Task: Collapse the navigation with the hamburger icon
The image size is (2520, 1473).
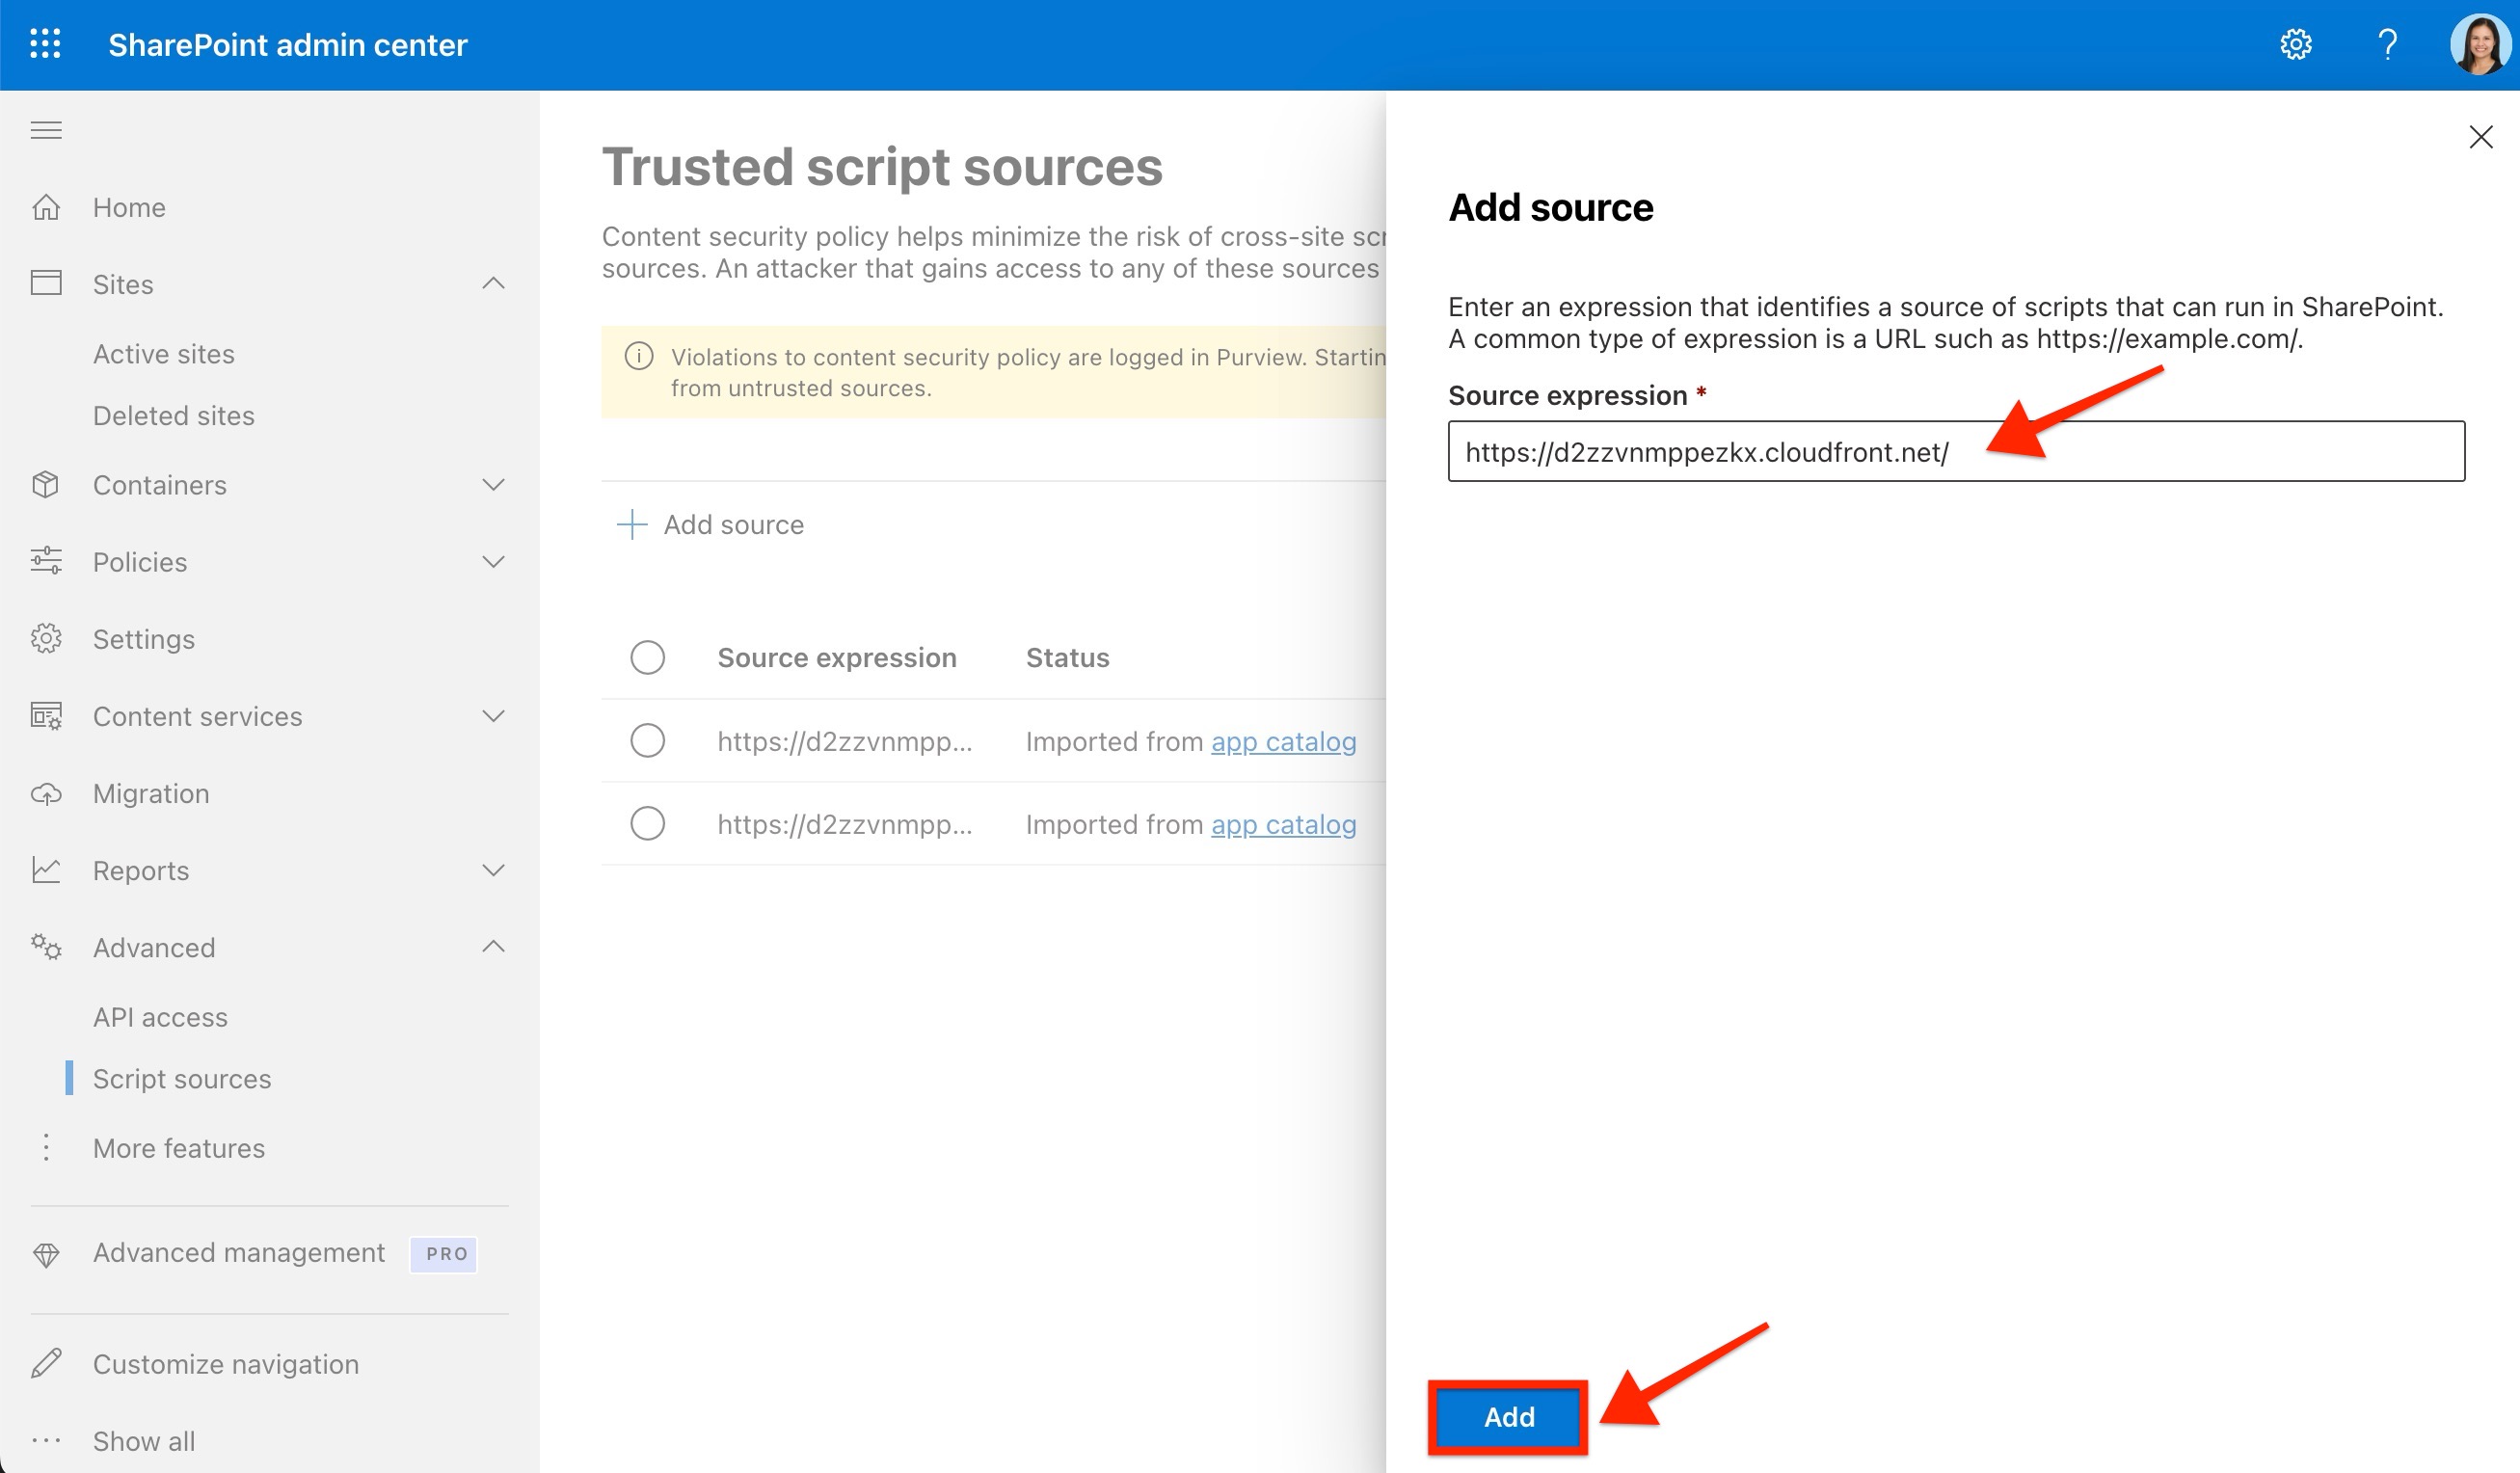Action: [x=45, y=130]
